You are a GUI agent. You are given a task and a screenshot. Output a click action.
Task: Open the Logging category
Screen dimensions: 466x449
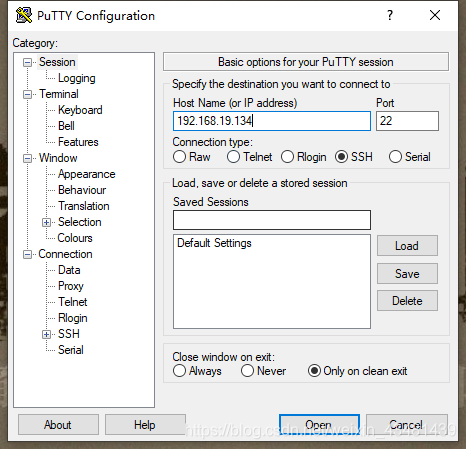point(77,78)
